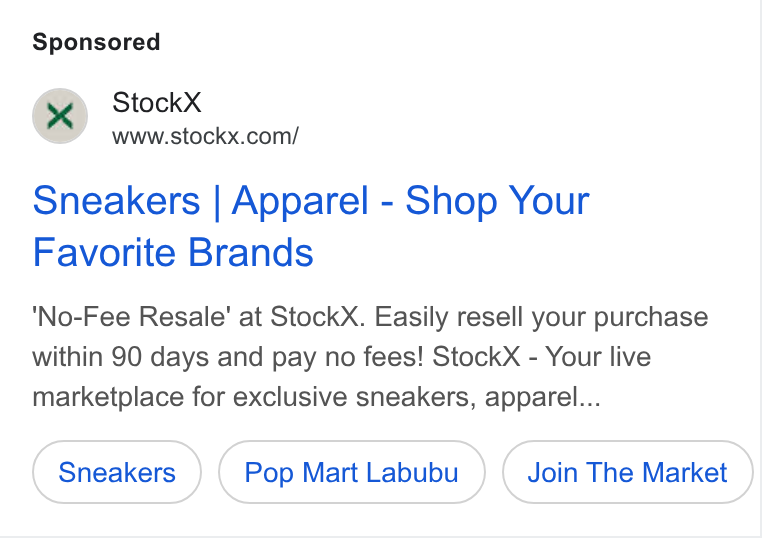Click the 'No-Fee Resale' description text

point(129,317)
